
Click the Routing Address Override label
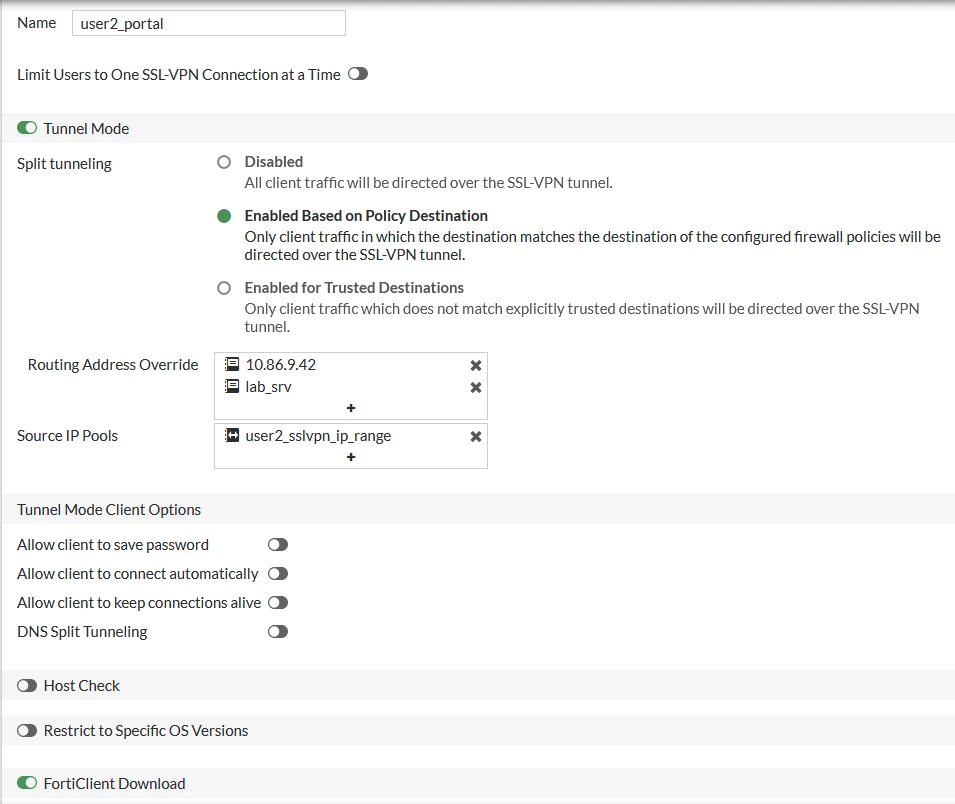point(113,364)
